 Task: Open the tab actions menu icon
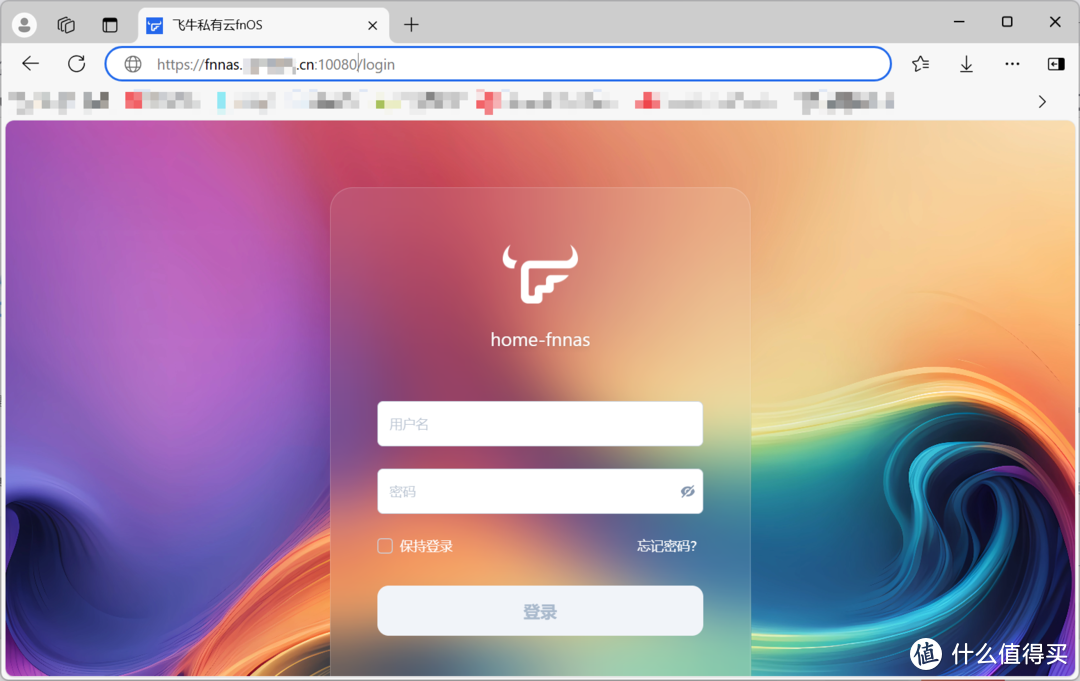pyautogui.click(x=110, y=25)
